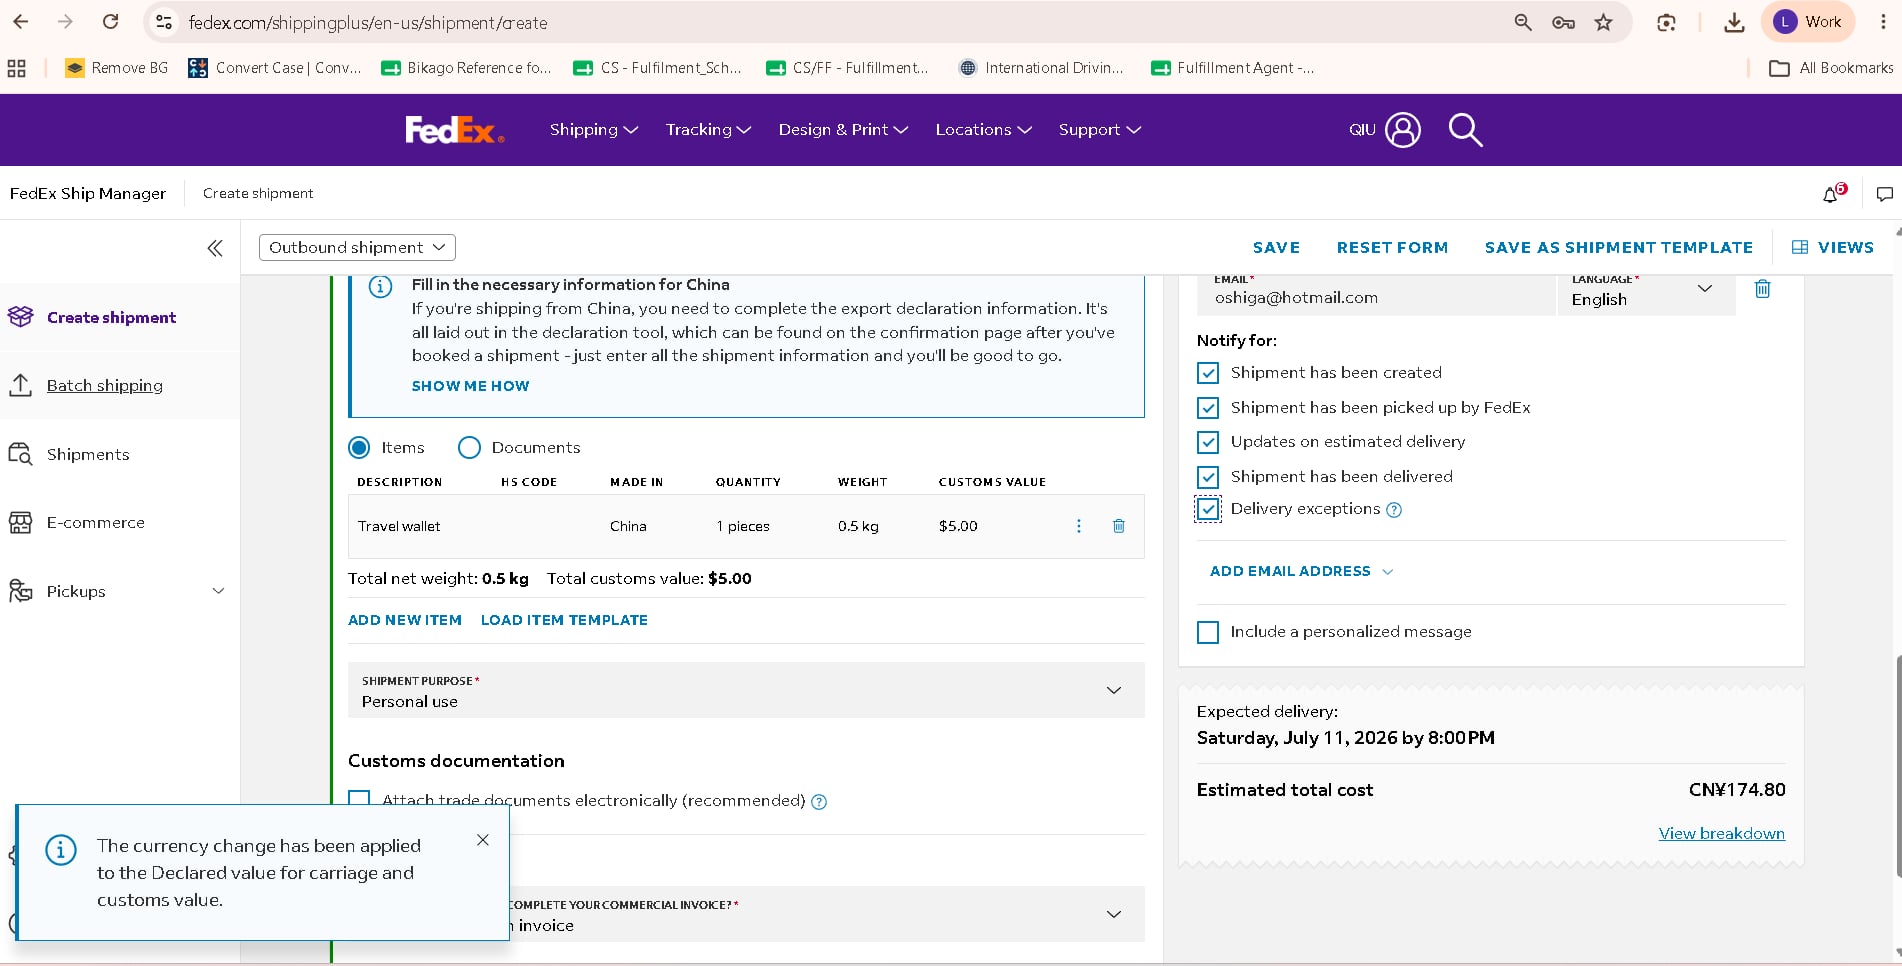
Task: Open the Chrome three-dot menu
Action: pos(1883,22)
